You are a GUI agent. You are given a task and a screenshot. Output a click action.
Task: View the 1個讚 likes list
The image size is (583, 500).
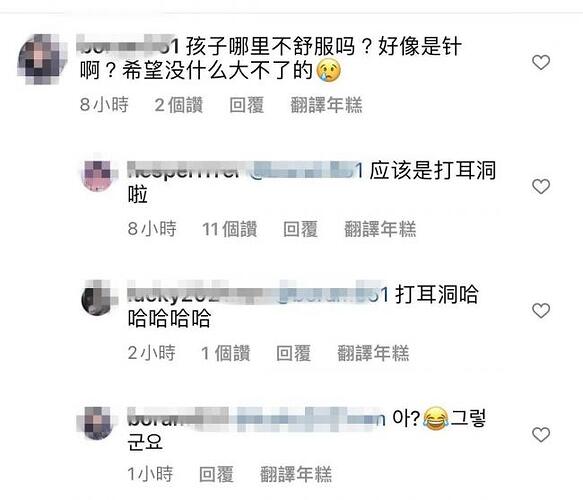pyautogui.click(x=225, y=353)
